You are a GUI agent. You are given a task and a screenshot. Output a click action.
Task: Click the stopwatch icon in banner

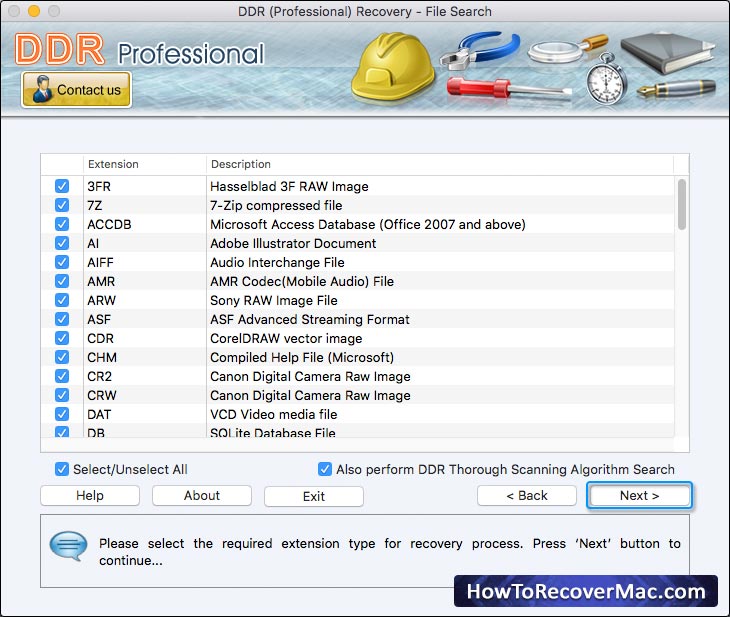pos(605,79)
